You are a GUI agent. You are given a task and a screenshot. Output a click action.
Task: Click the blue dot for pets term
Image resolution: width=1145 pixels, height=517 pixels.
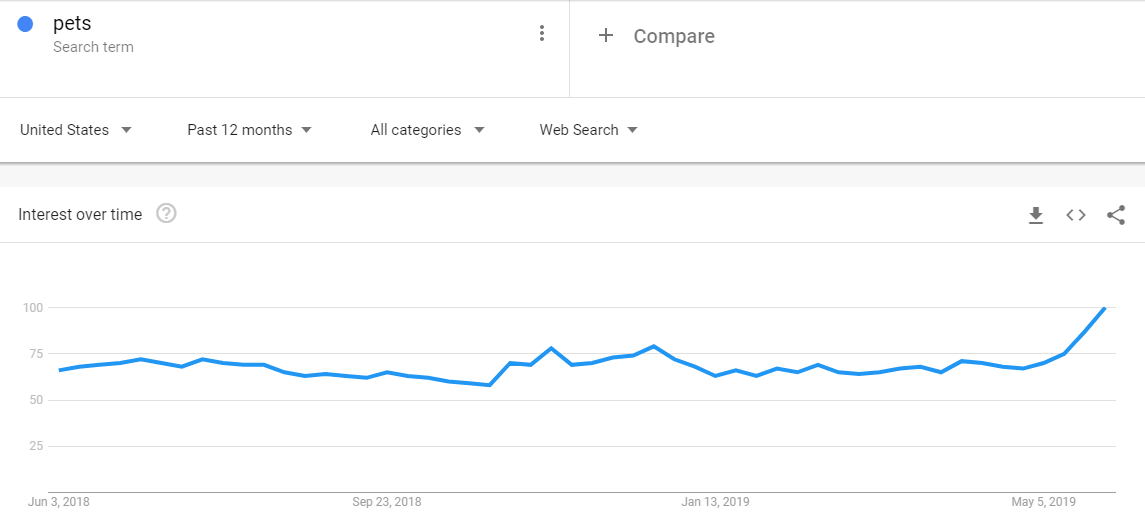(x=26, y=24)
